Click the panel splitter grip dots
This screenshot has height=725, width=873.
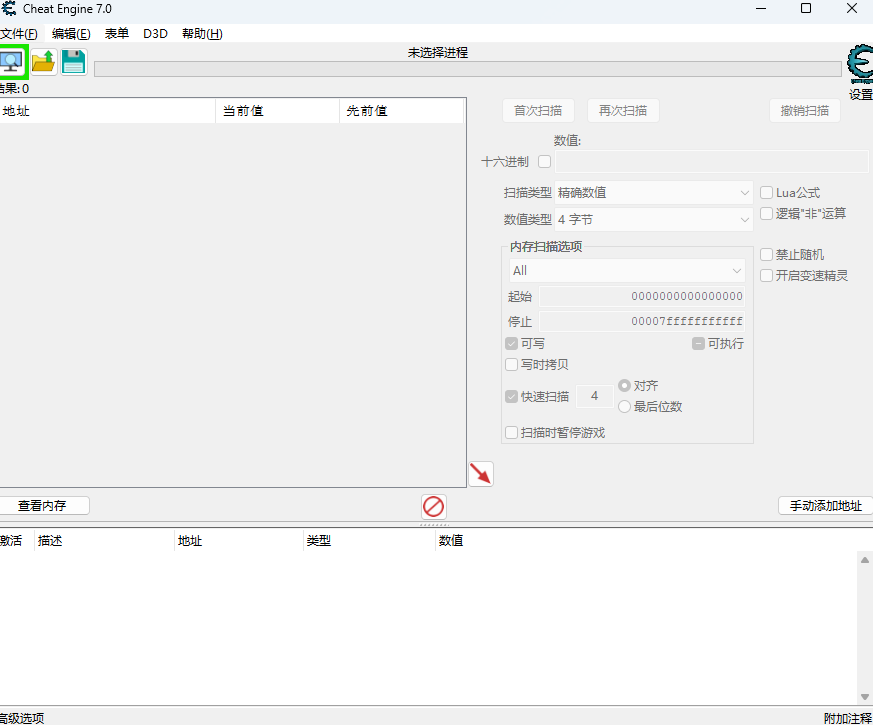434,525
